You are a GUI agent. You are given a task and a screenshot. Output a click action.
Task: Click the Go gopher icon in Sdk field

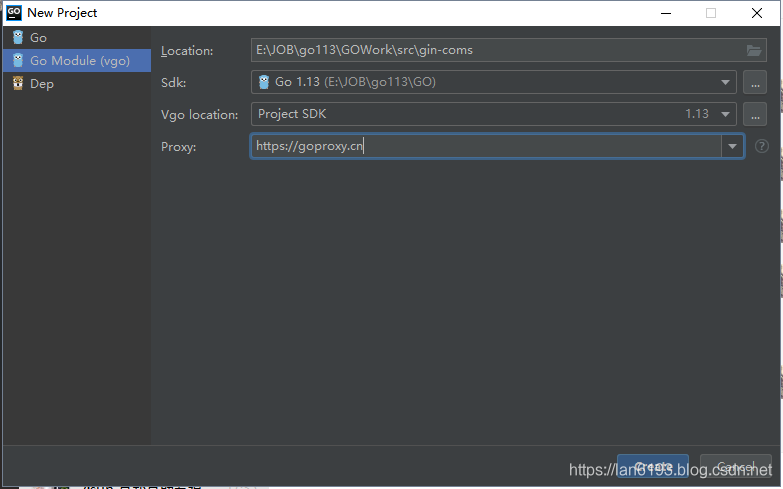pos(264,82)
